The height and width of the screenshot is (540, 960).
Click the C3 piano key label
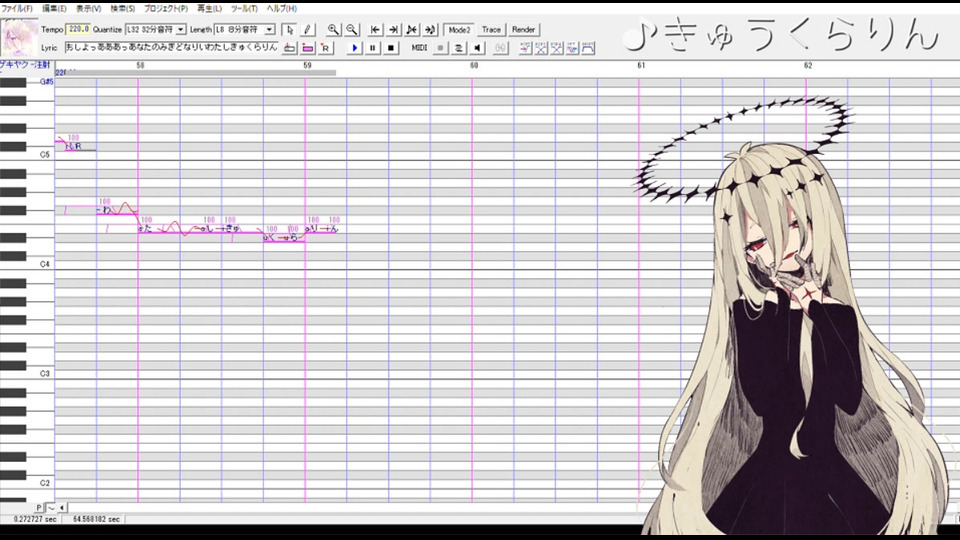(44, 373)
